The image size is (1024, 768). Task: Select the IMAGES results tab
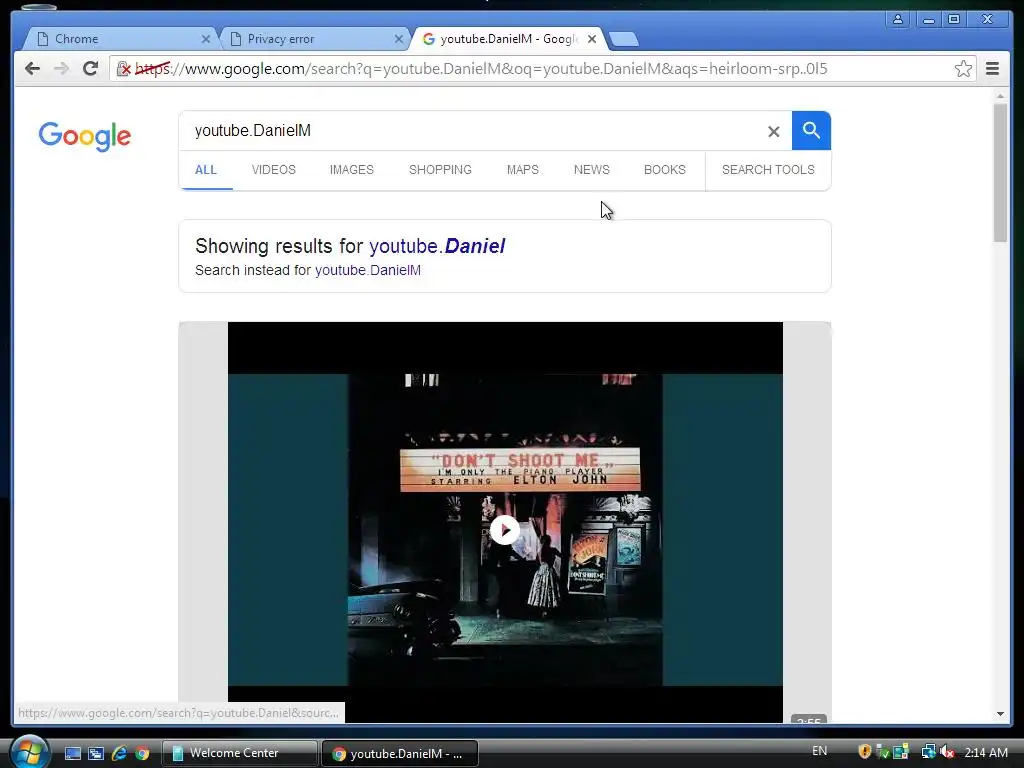point(351,170)
